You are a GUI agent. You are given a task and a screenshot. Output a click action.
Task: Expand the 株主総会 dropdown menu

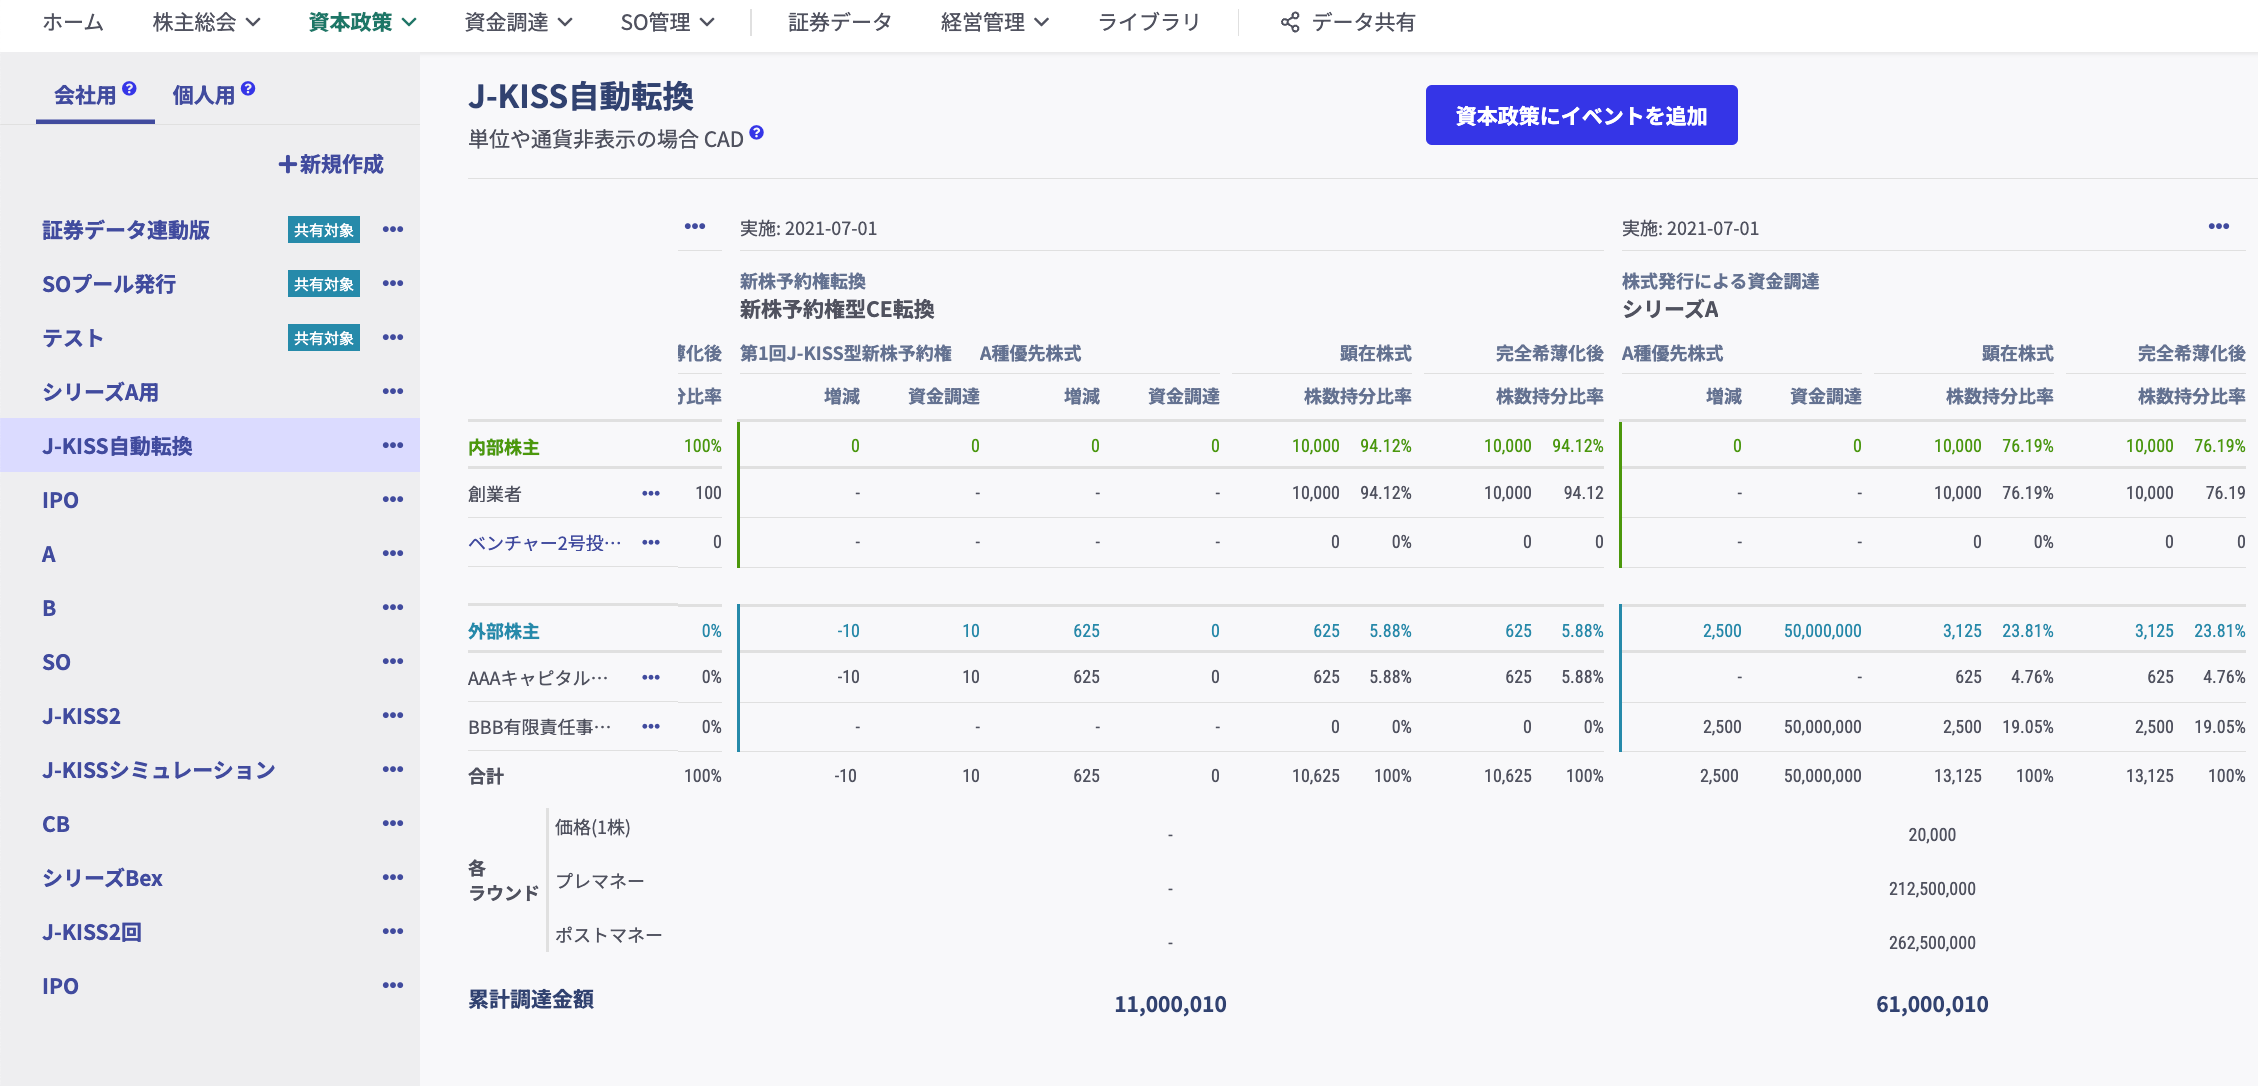[206, 22]
